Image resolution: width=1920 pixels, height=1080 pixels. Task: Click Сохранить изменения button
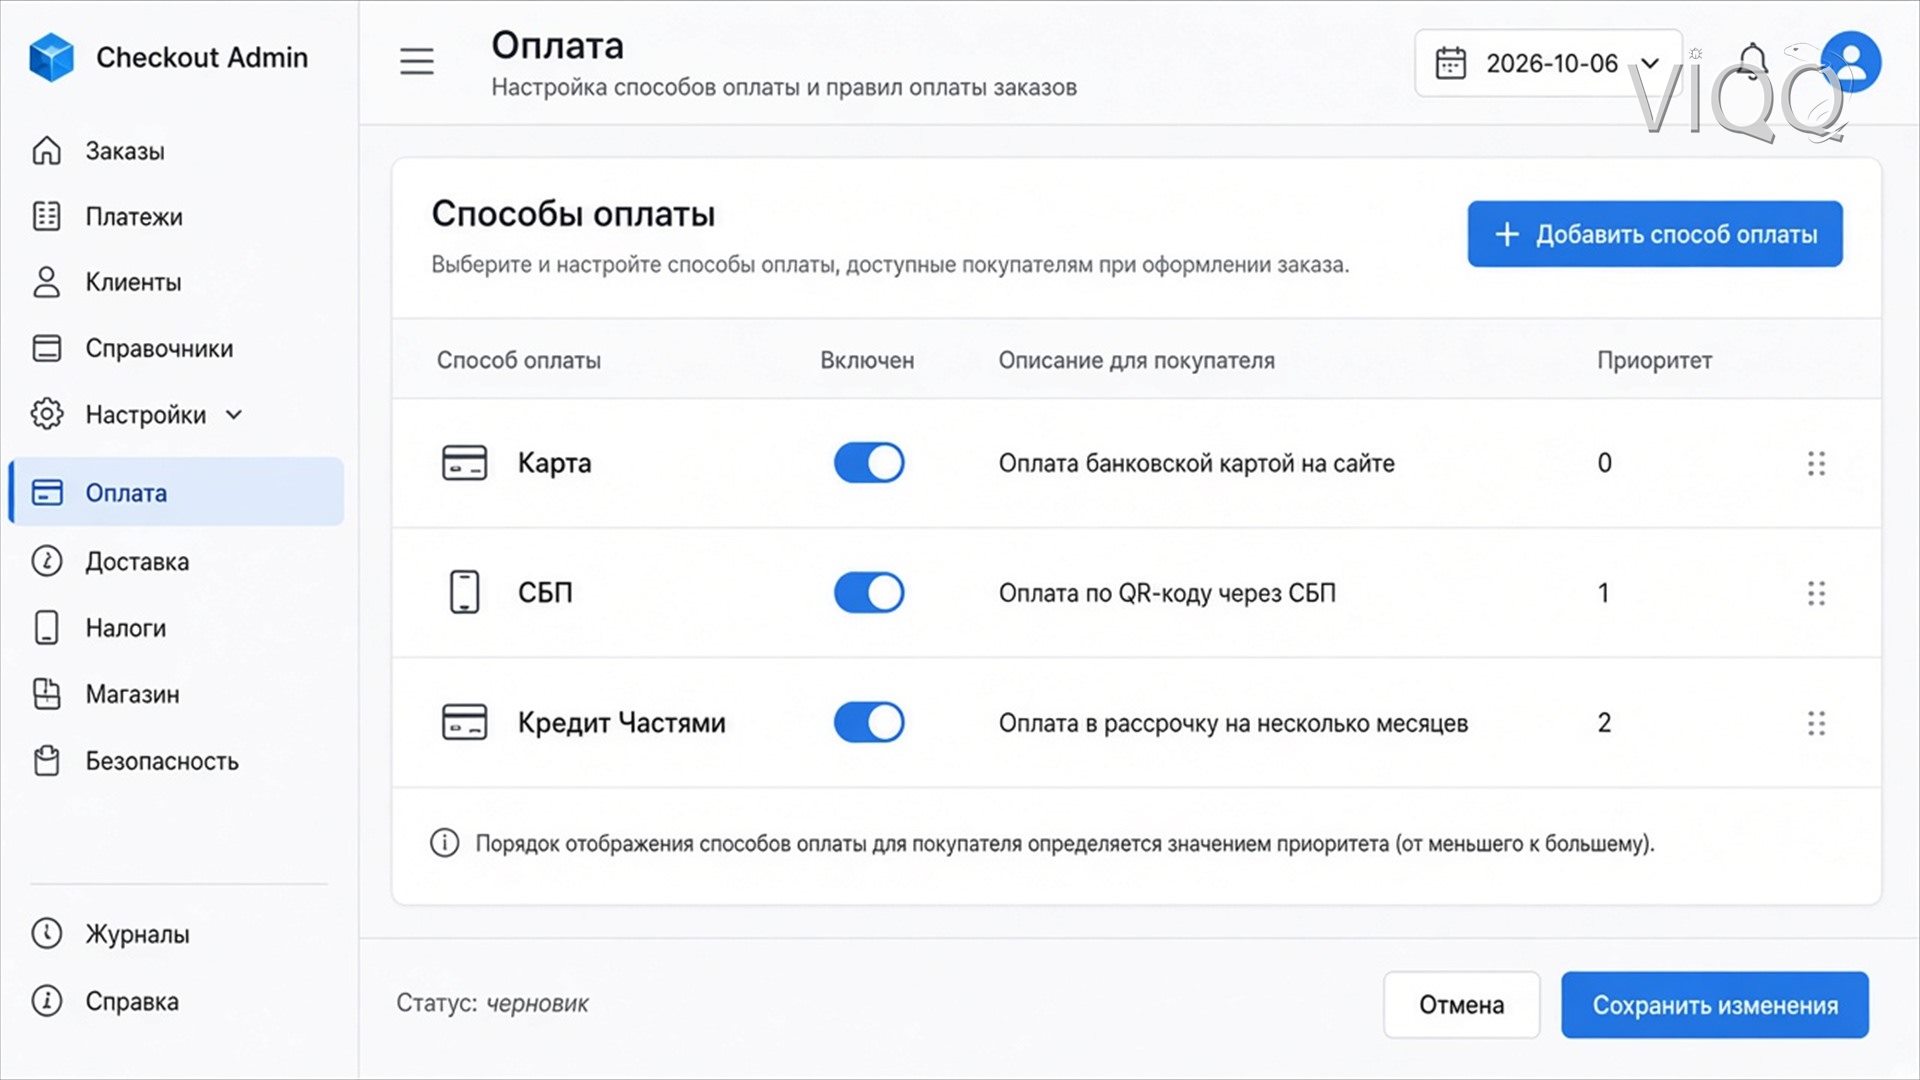coord(1715,1005)
